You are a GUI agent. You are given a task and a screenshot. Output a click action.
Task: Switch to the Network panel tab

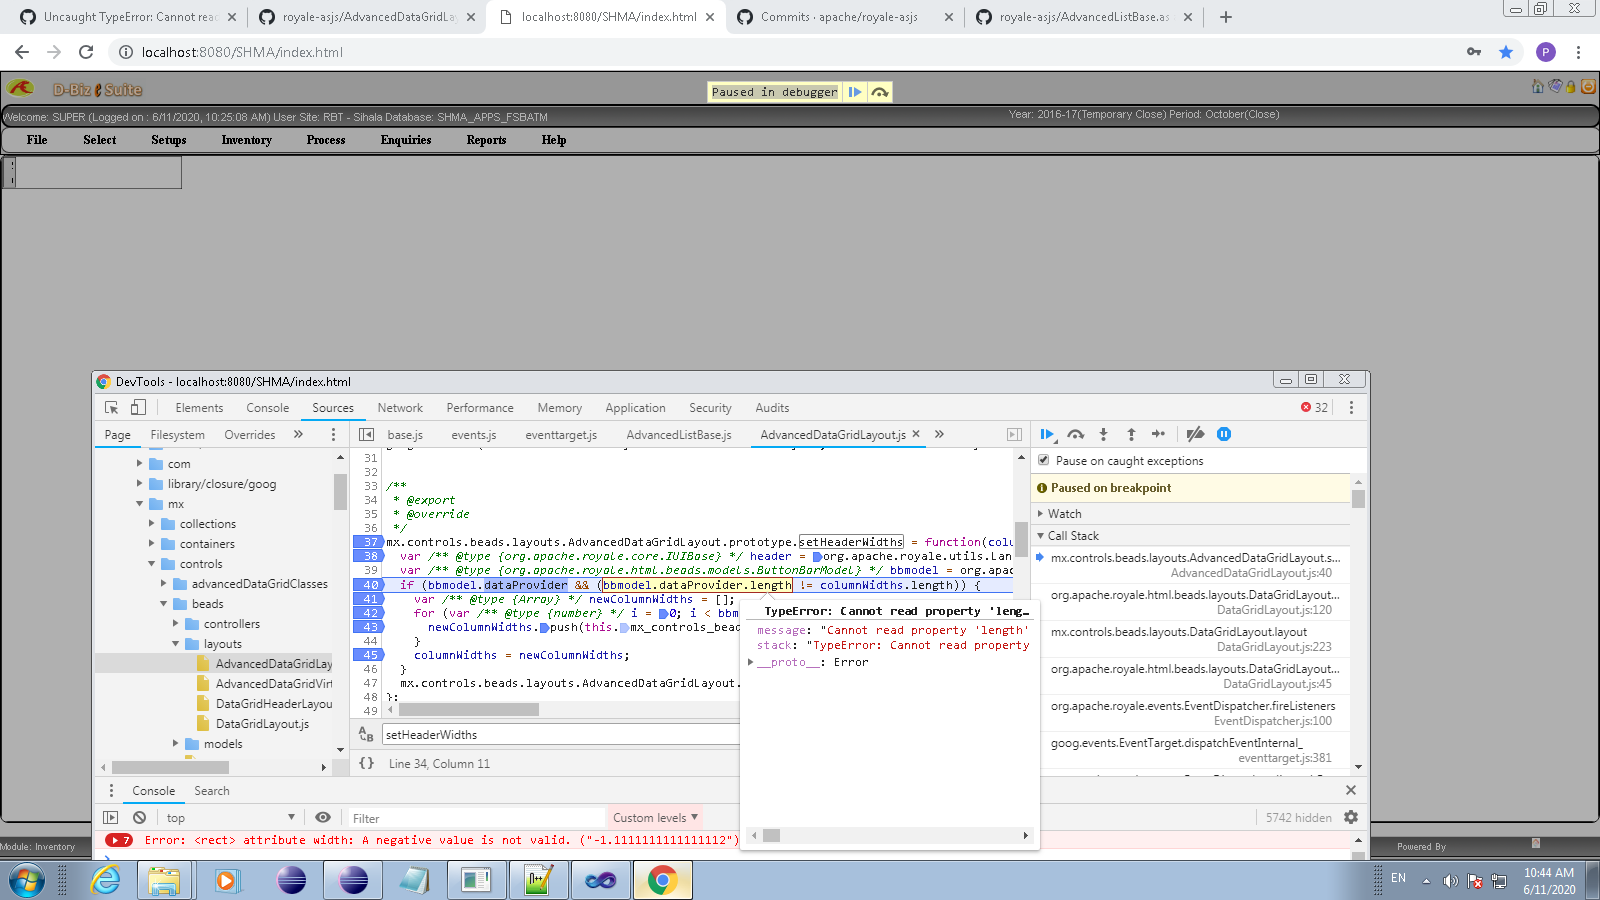click(x=400, y=408)
